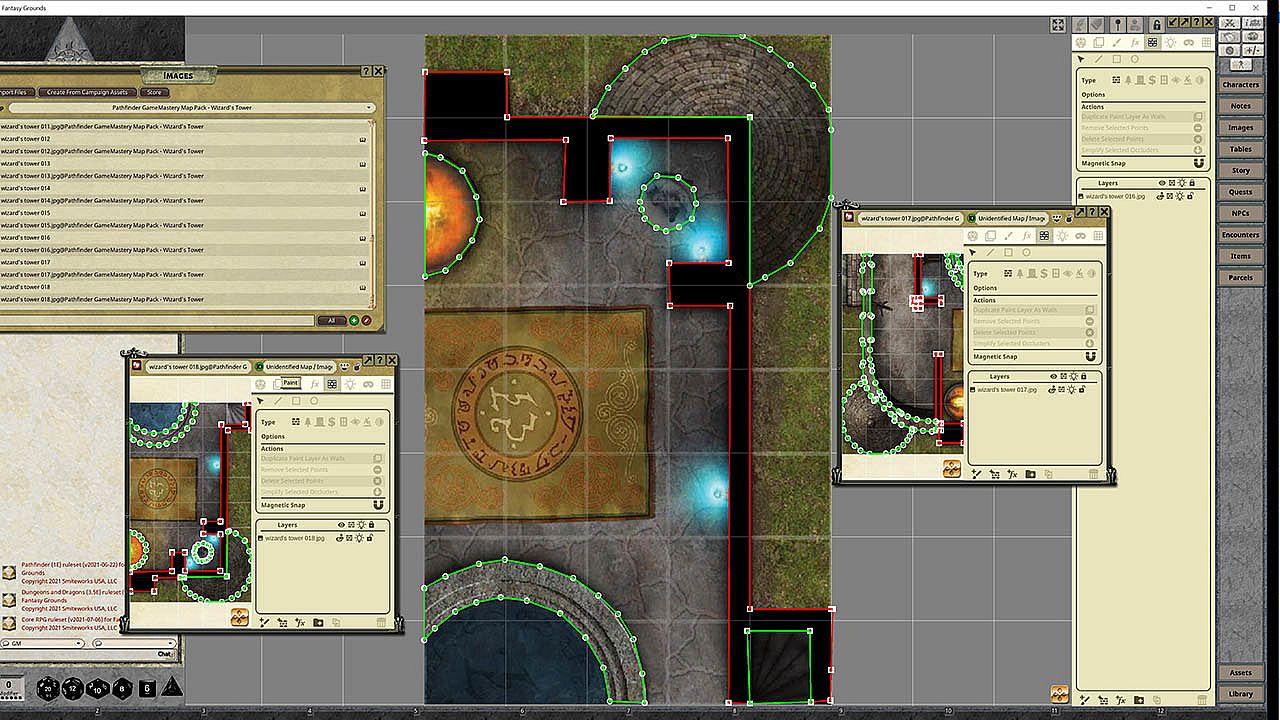Click the question mark help icon on the main map
The image size is (1280, 720).
coord(1195,22)
